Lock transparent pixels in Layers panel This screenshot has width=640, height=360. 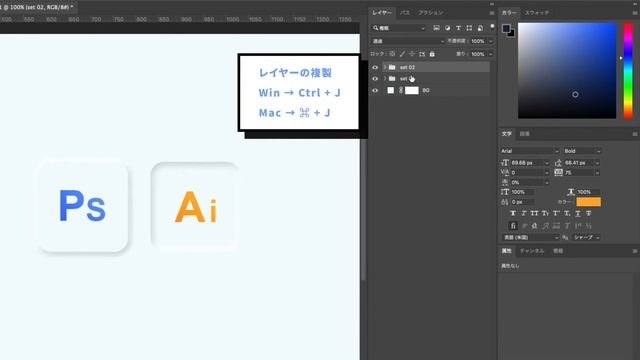[x=392, y=54]
